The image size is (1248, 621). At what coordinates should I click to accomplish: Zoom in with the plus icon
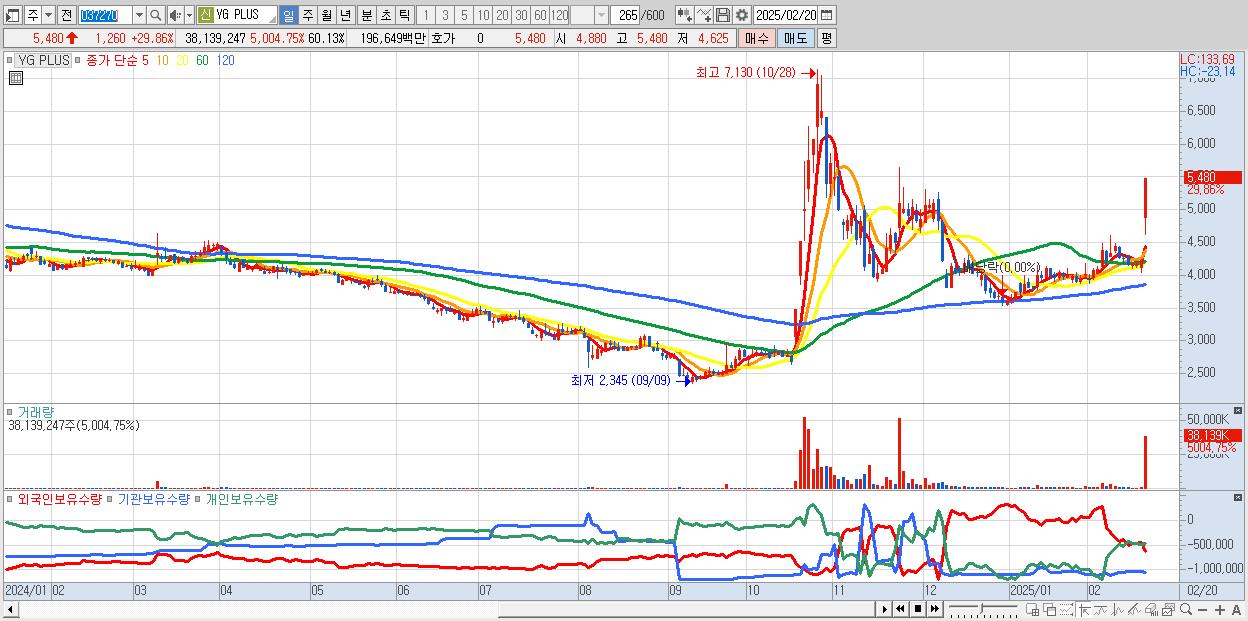coord(1220,610)
